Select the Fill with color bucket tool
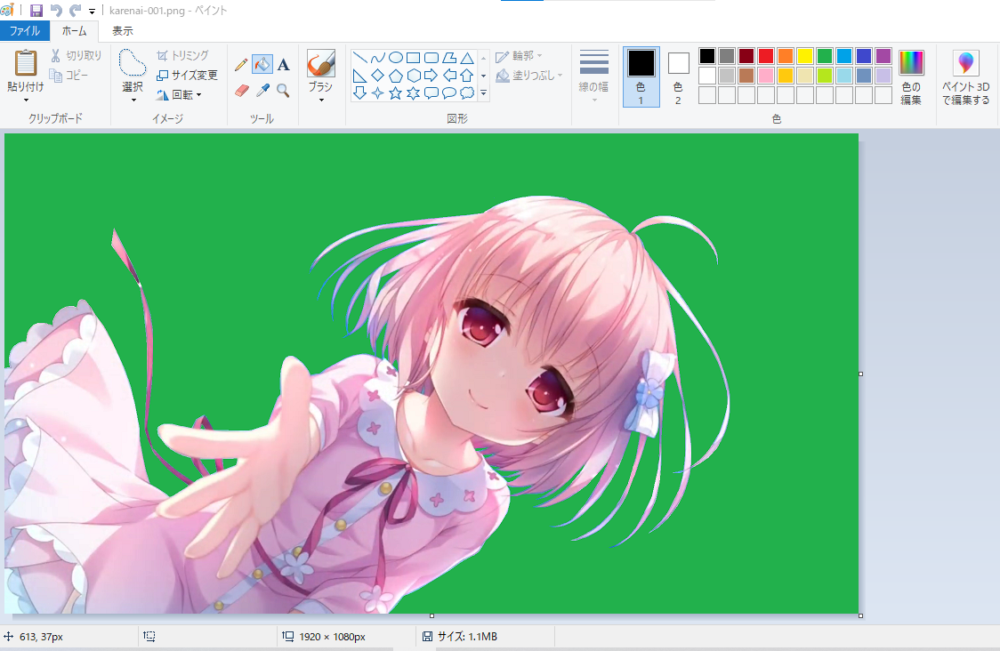The height and width of the screenshot is (651, 1000). tap(262, 64)
